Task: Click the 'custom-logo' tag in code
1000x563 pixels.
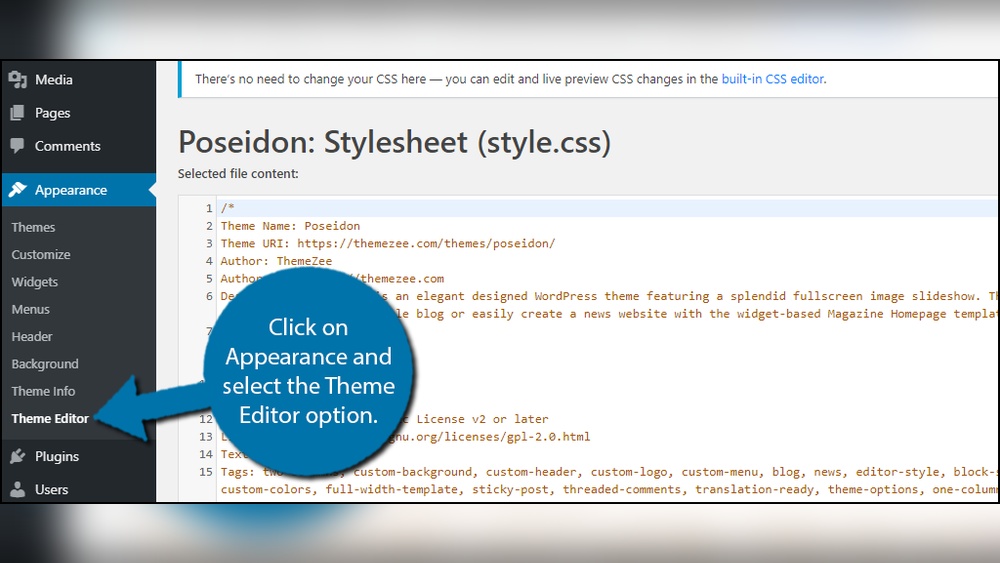Action: click(629, 472)
